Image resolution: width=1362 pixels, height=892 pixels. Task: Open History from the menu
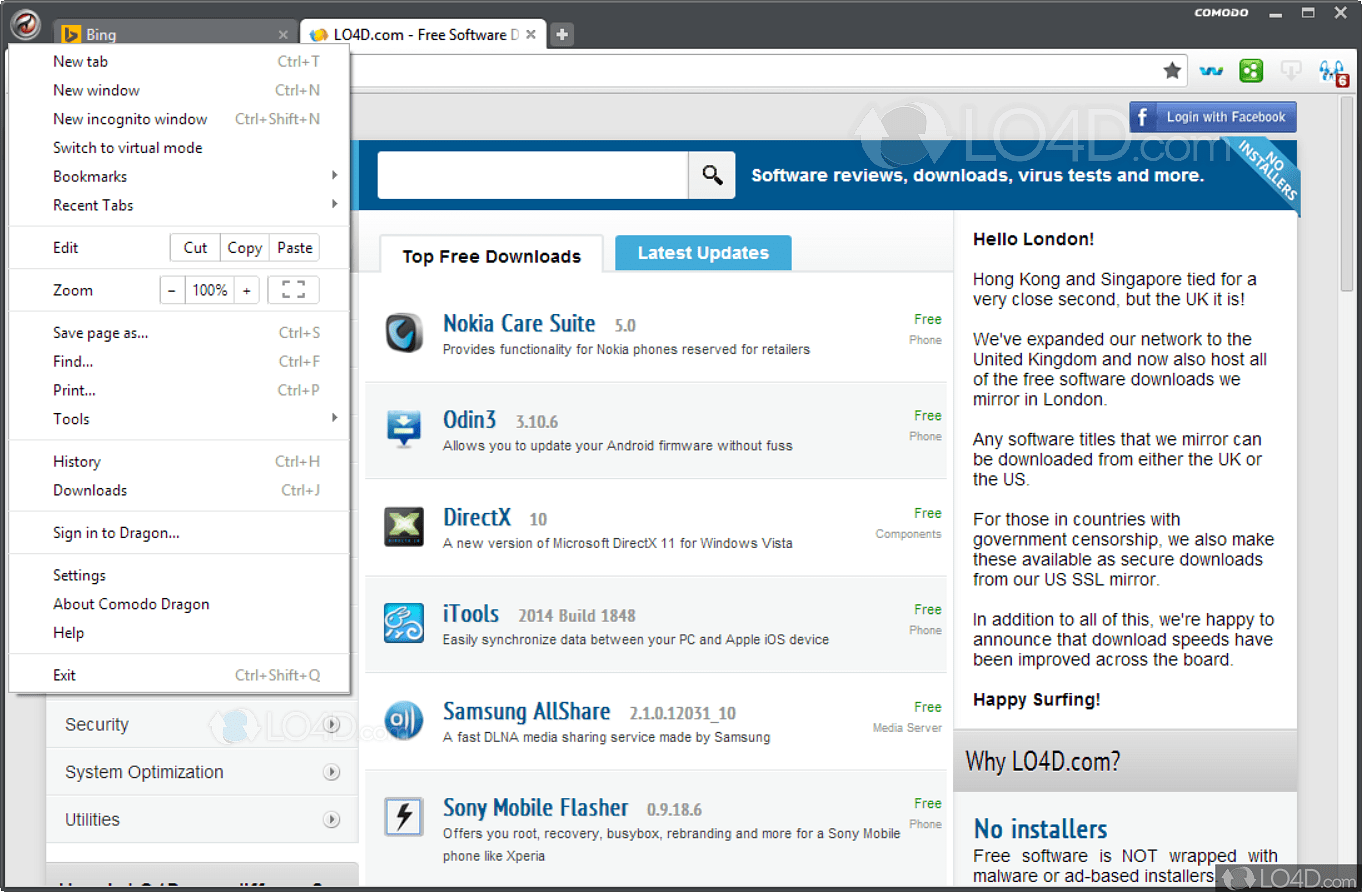(x=179, y=461)
